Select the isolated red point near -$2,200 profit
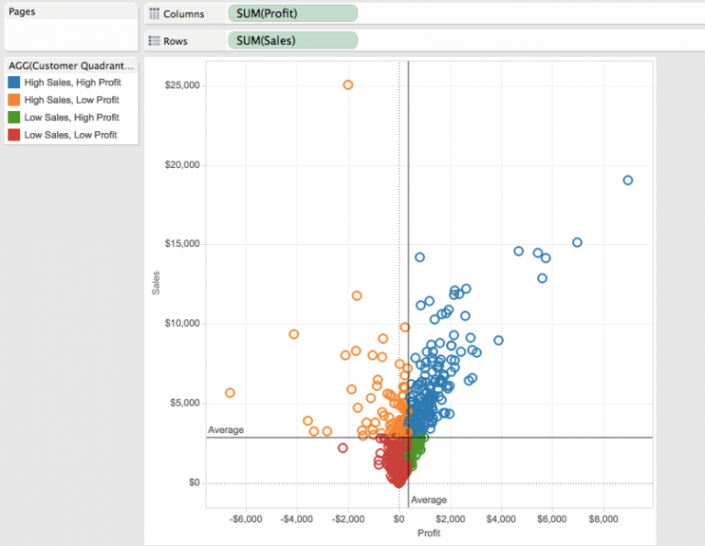Viewport: 705px width, 546px height. pos(343,448)
